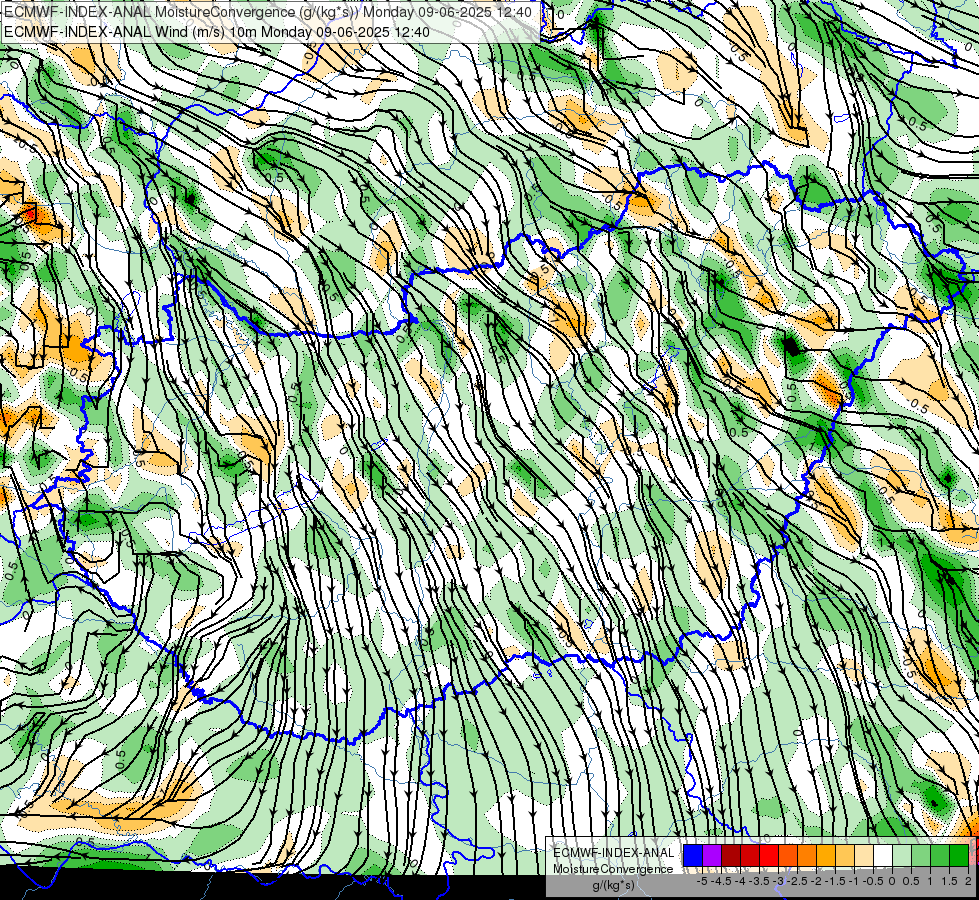
Task: Pick the orange-red swatch between -3 and -2.5
Action: pyautogui.click(x=788, y=855)
